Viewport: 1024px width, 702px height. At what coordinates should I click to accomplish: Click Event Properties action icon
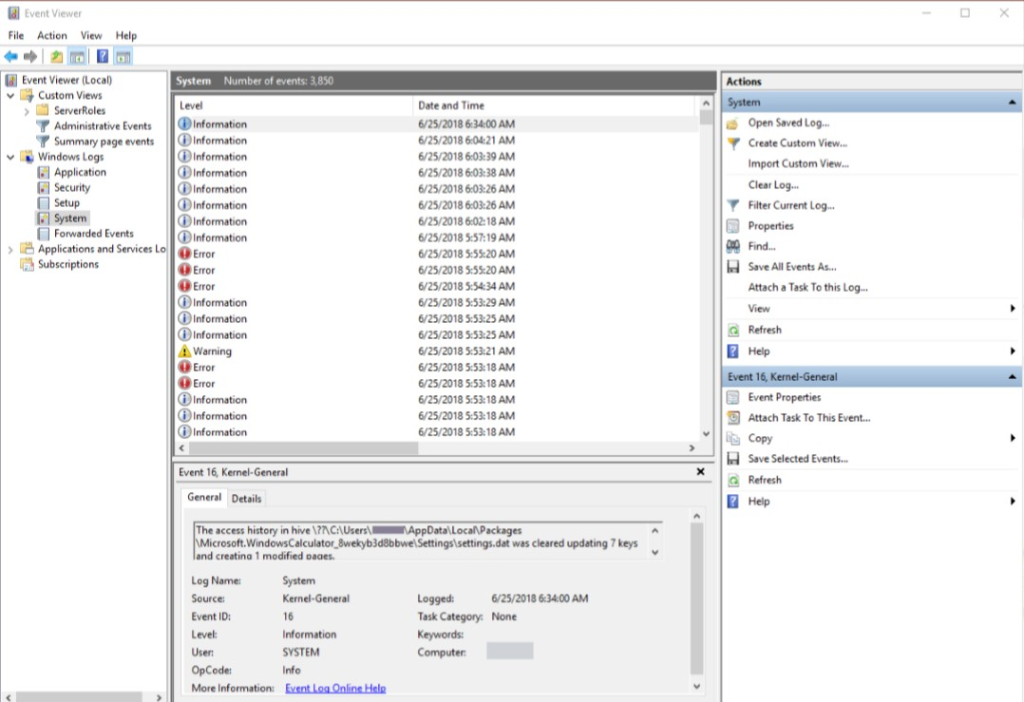733,398
